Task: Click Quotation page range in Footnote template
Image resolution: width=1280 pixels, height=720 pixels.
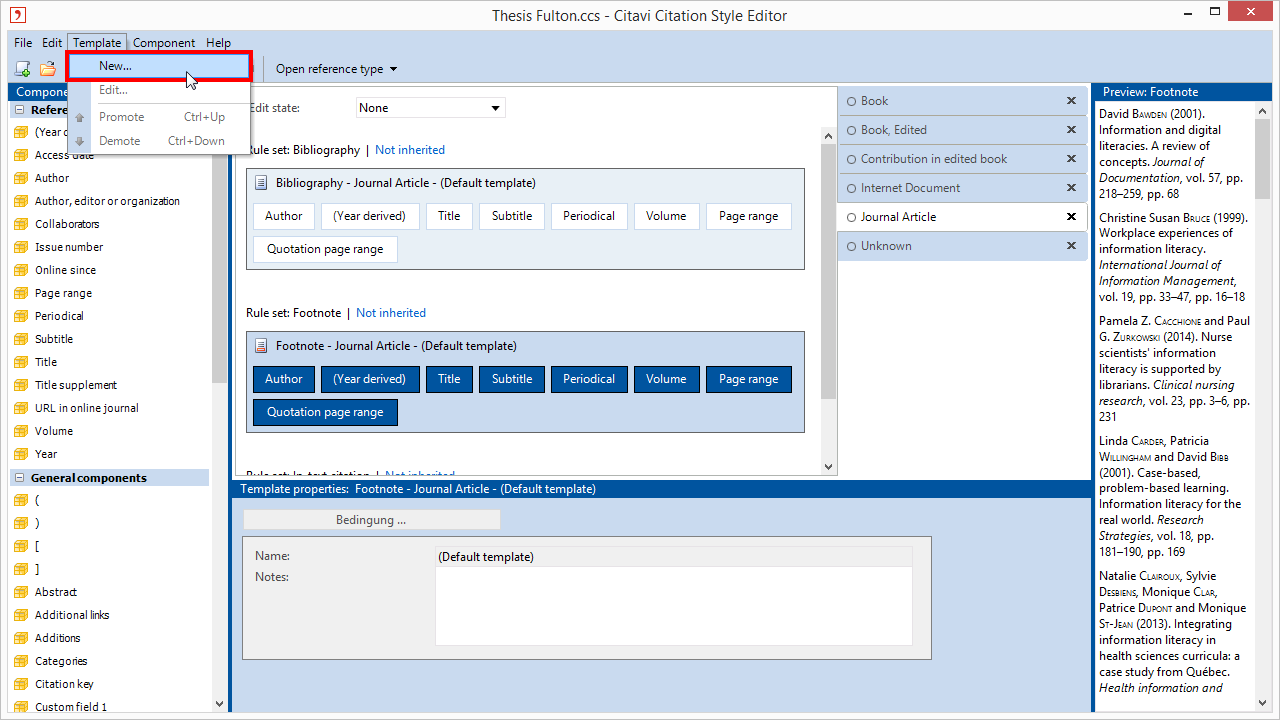Action: coord(325,412)
